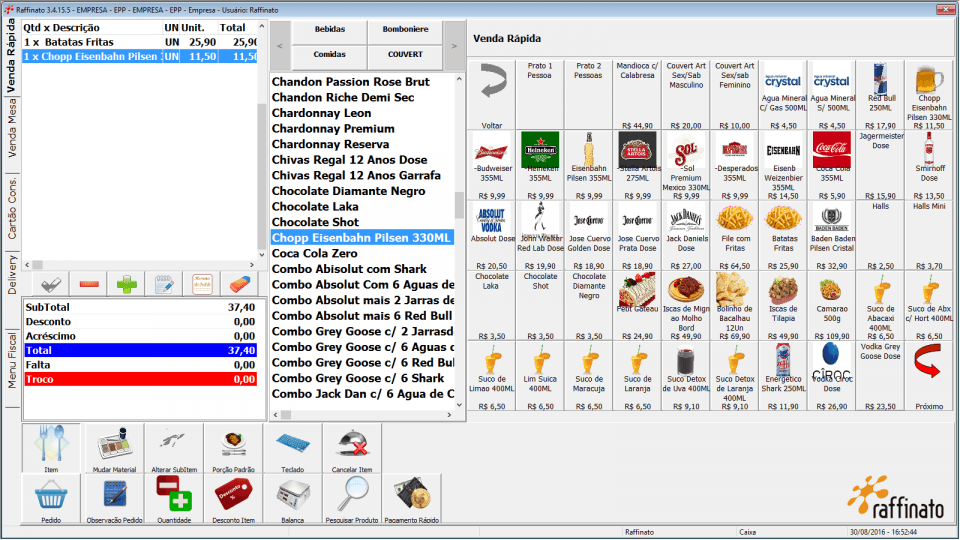
Task: Click the left category arrow button
Action: (x=280, y=45)
